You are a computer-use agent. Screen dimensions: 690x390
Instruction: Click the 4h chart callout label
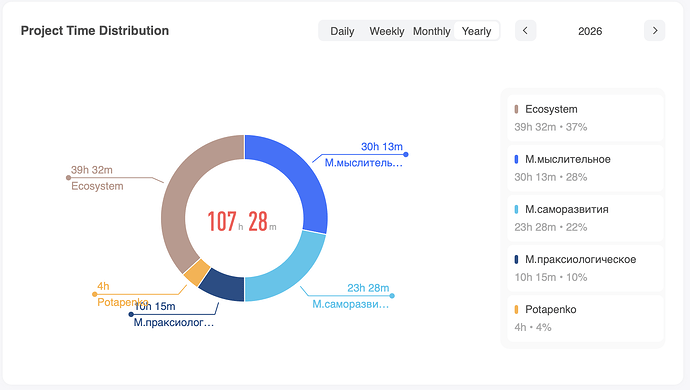tap(103, 286)
